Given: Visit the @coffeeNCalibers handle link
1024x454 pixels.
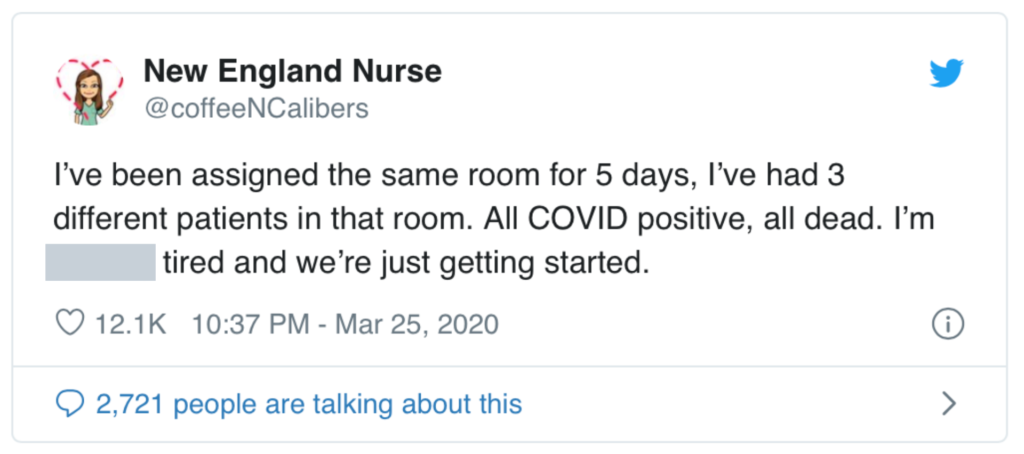Looking at the screenshot, I should pyautogui.click(x=256, y=107).
